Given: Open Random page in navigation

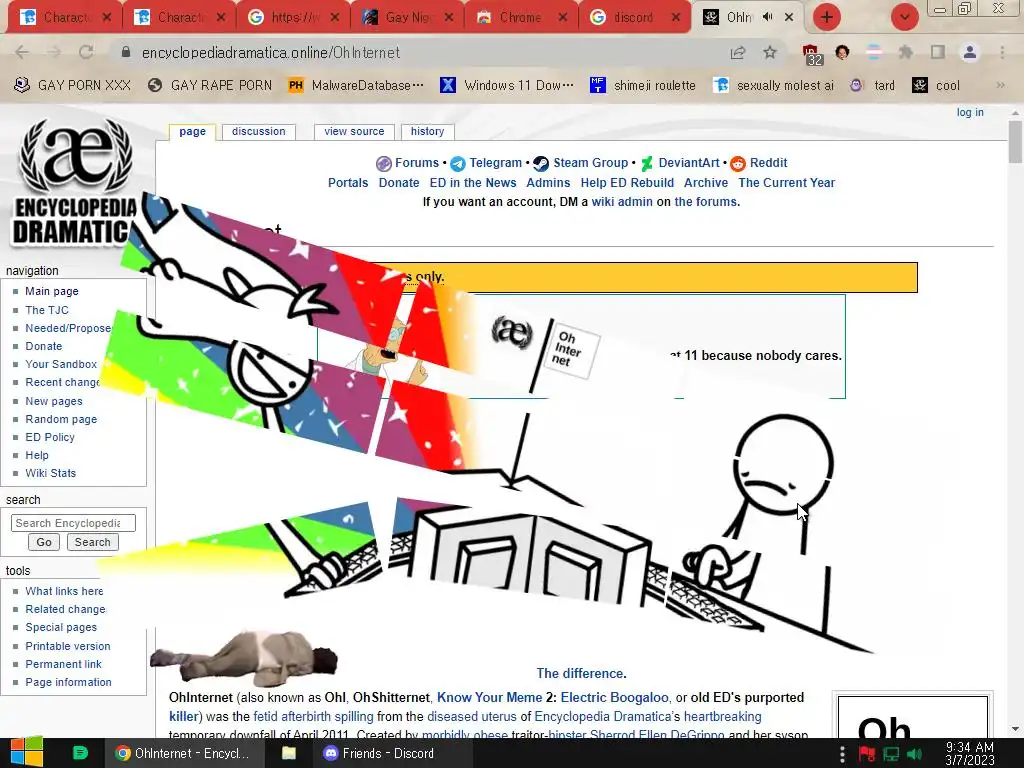Looking at the screenshot, I should 61,419.
